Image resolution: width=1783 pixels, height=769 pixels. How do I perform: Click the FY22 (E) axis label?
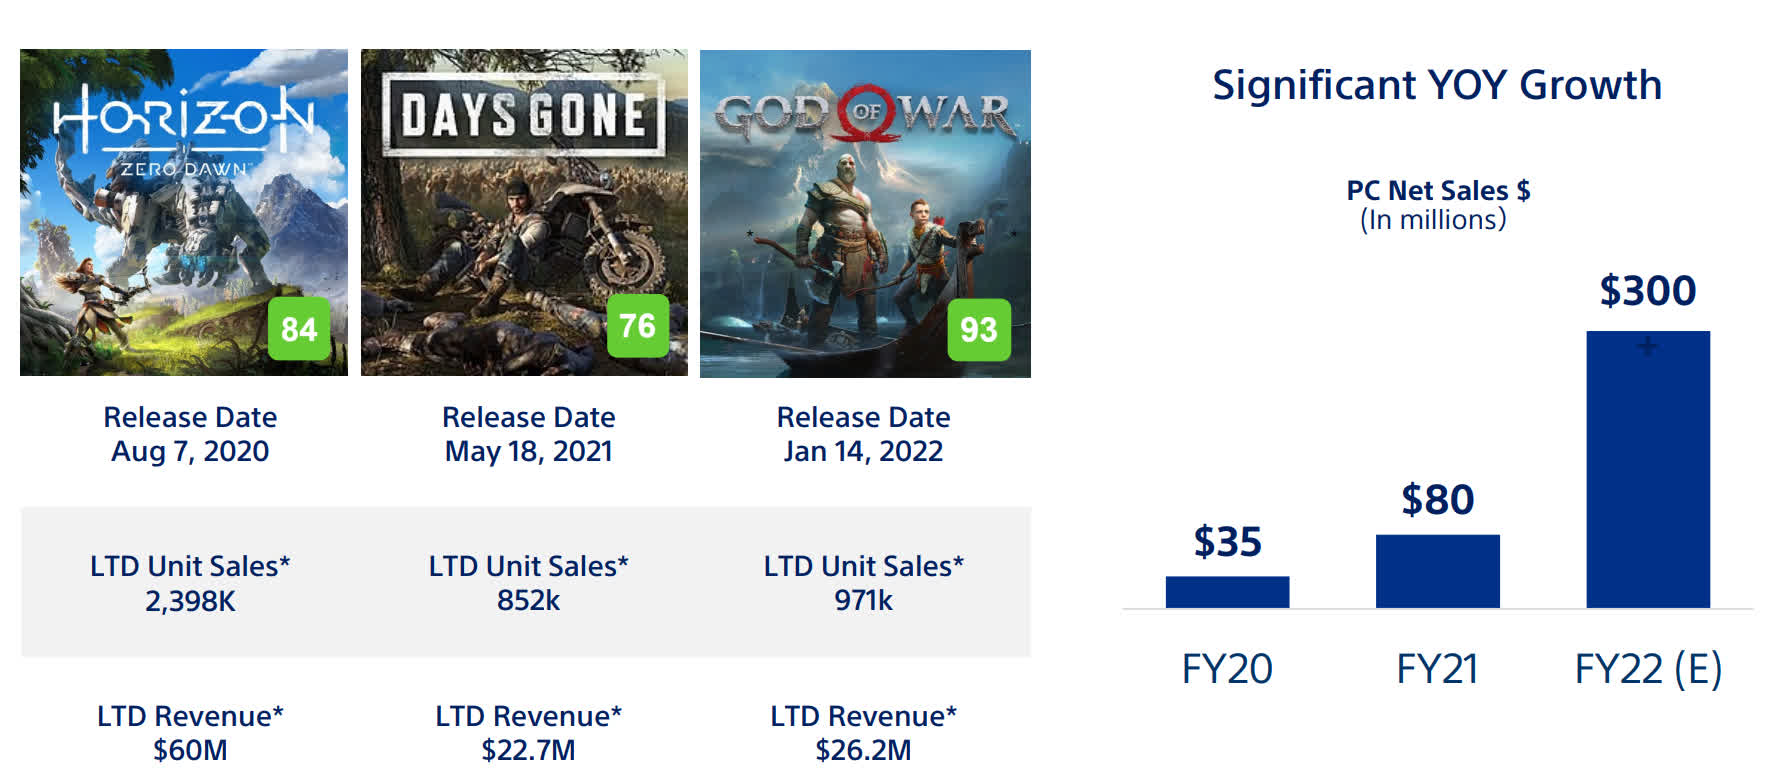[1647, 668]
